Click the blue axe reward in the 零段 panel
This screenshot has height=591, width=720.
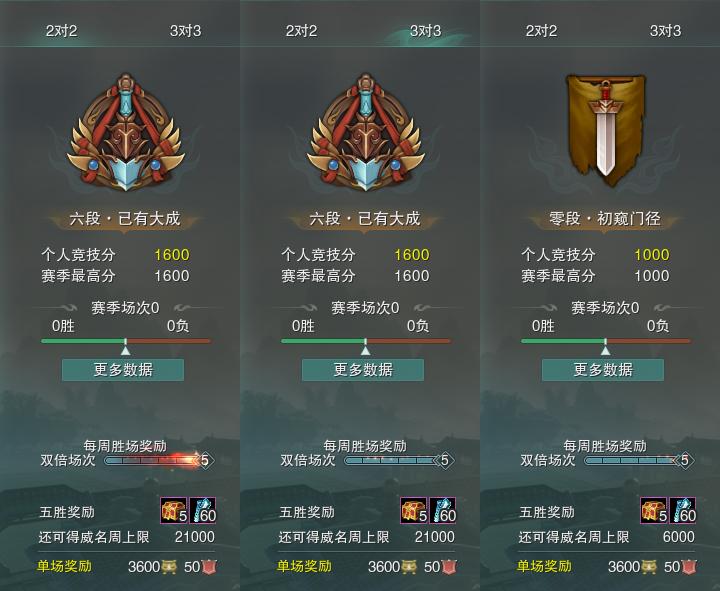pos(683,511)
